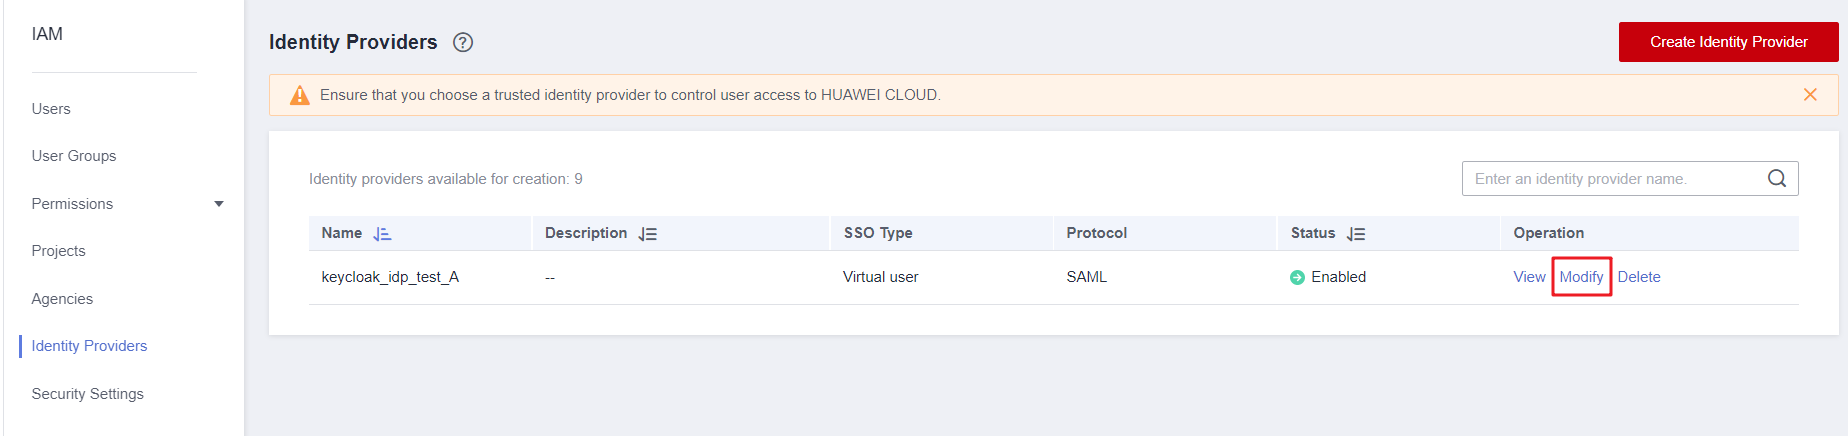This screenshot has width=1848, height=436.
Task: Delete the keycloak_idp_test_A provider
Action: click(x=1639, y=277)
